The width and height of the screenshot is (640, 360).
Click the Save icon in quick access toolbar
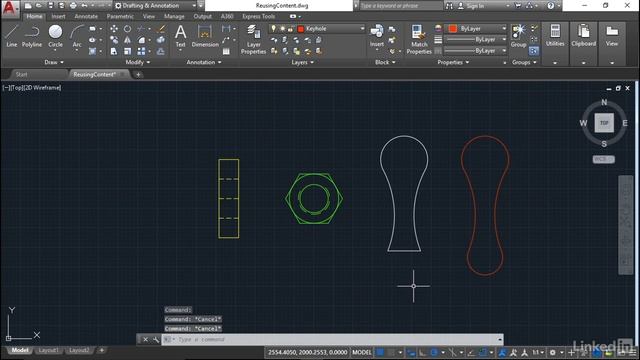pyautogui.click(x=51, y=6)
